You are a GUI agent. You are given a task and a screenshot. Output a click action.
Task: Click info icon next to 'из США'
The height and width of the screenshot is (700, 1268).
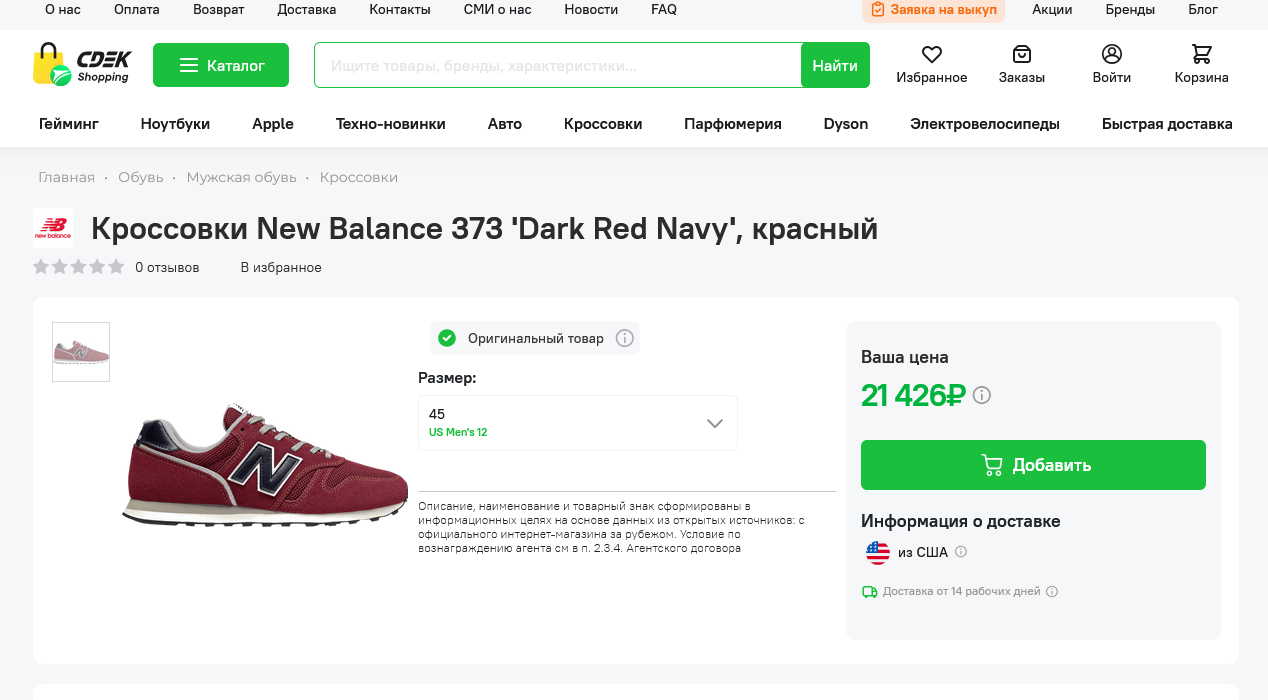pyautogui.click(x=961, y=552)
